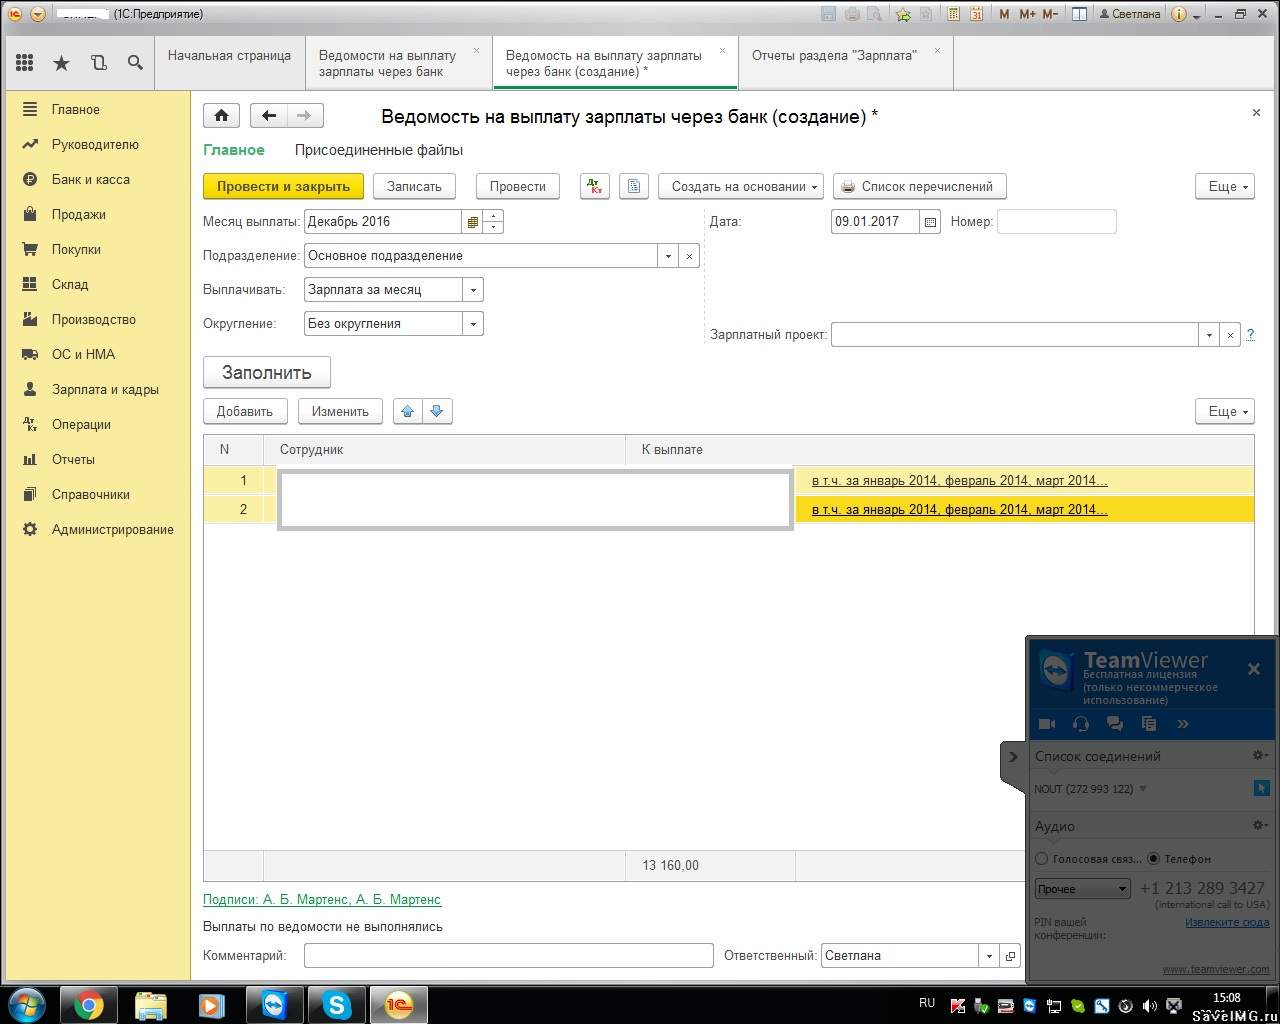Collapse TeamViewer panel with side arrow
1280x1024 pixels.
point(1013,757)
